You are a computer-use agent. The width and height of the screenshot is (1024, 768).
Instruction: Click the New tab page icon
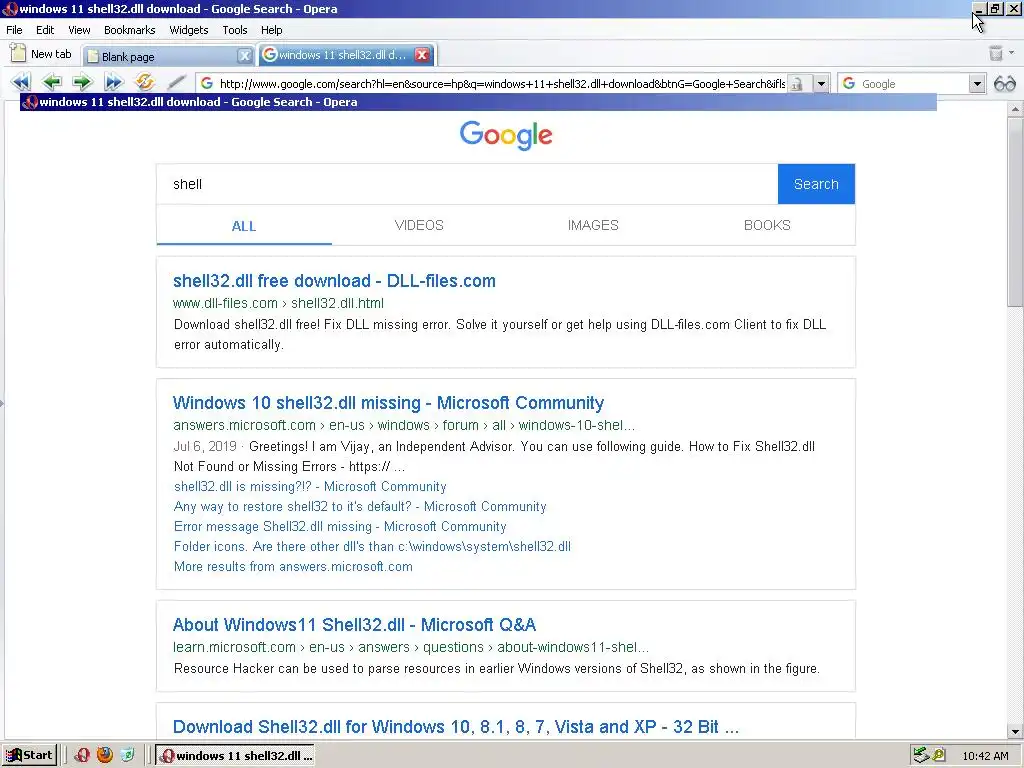click(18, 54)
